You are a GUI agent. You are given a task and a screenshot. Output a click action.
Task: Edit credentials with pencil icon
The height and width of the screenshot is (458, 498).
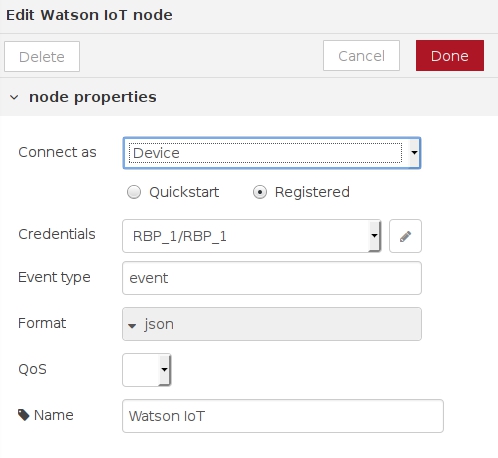tap(405, 236)
